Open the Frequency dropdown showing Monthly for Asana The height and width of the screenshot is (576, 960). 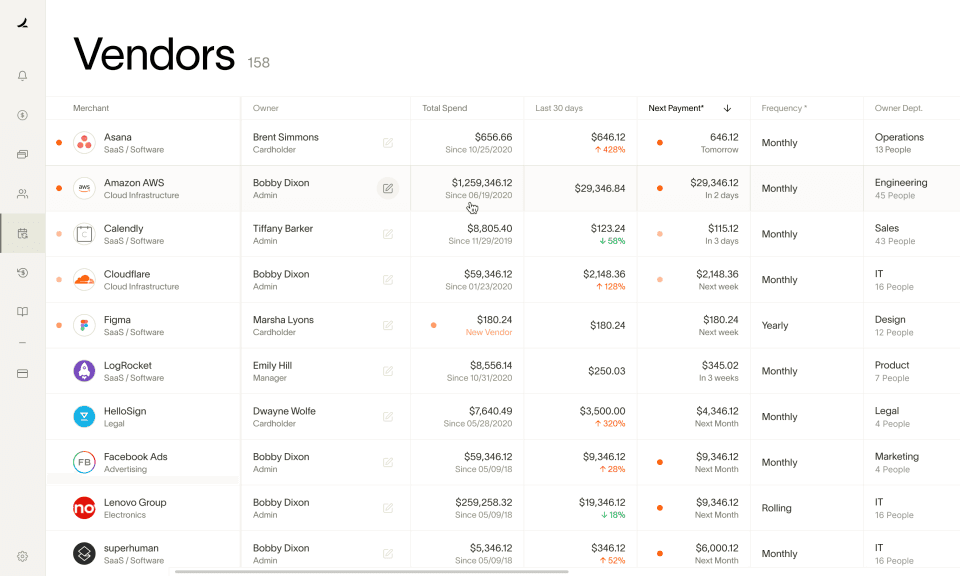coord(779,143)
